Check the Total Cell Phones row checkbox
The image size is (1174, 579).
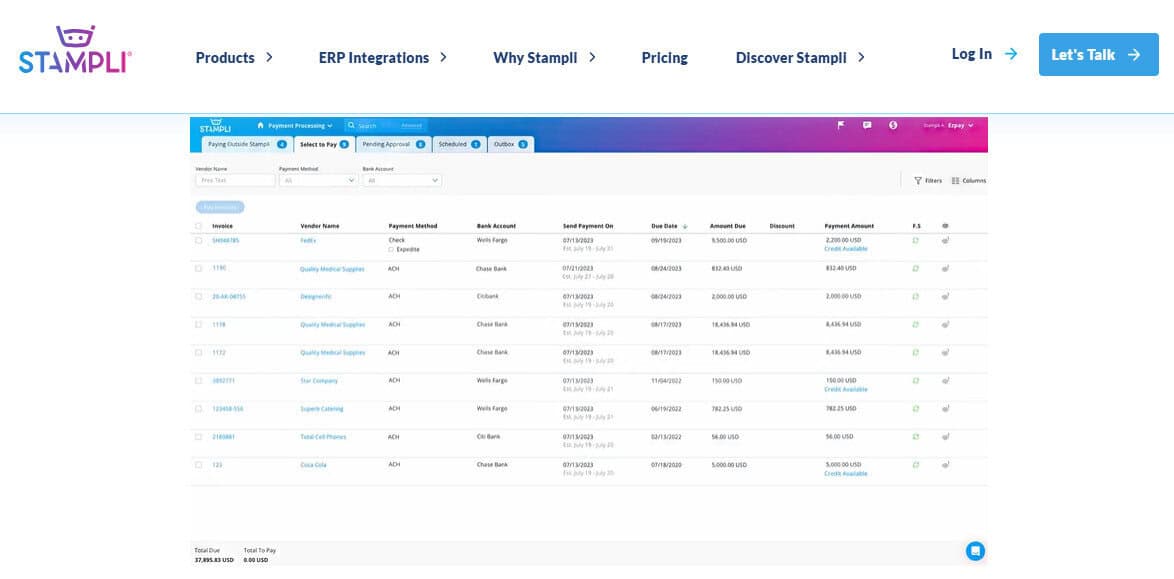[198, 437]
